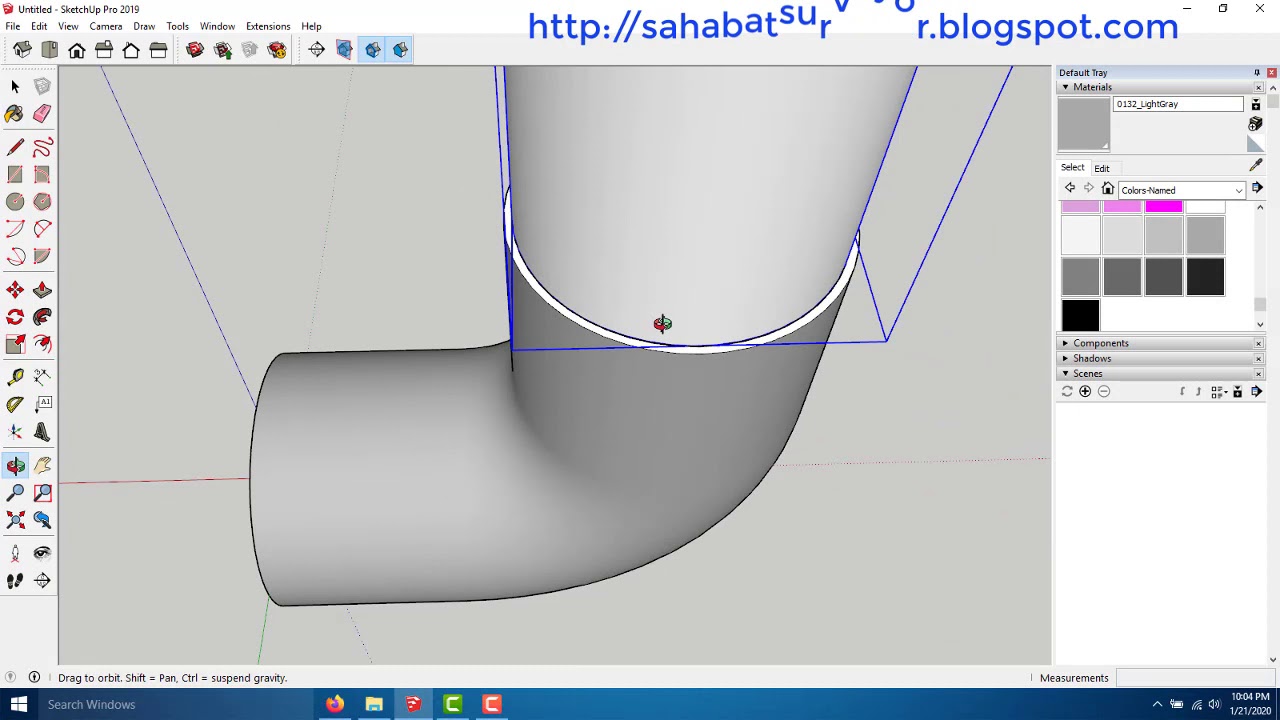Open the 3D Warehouse toolbar icon

coord(195,50)
